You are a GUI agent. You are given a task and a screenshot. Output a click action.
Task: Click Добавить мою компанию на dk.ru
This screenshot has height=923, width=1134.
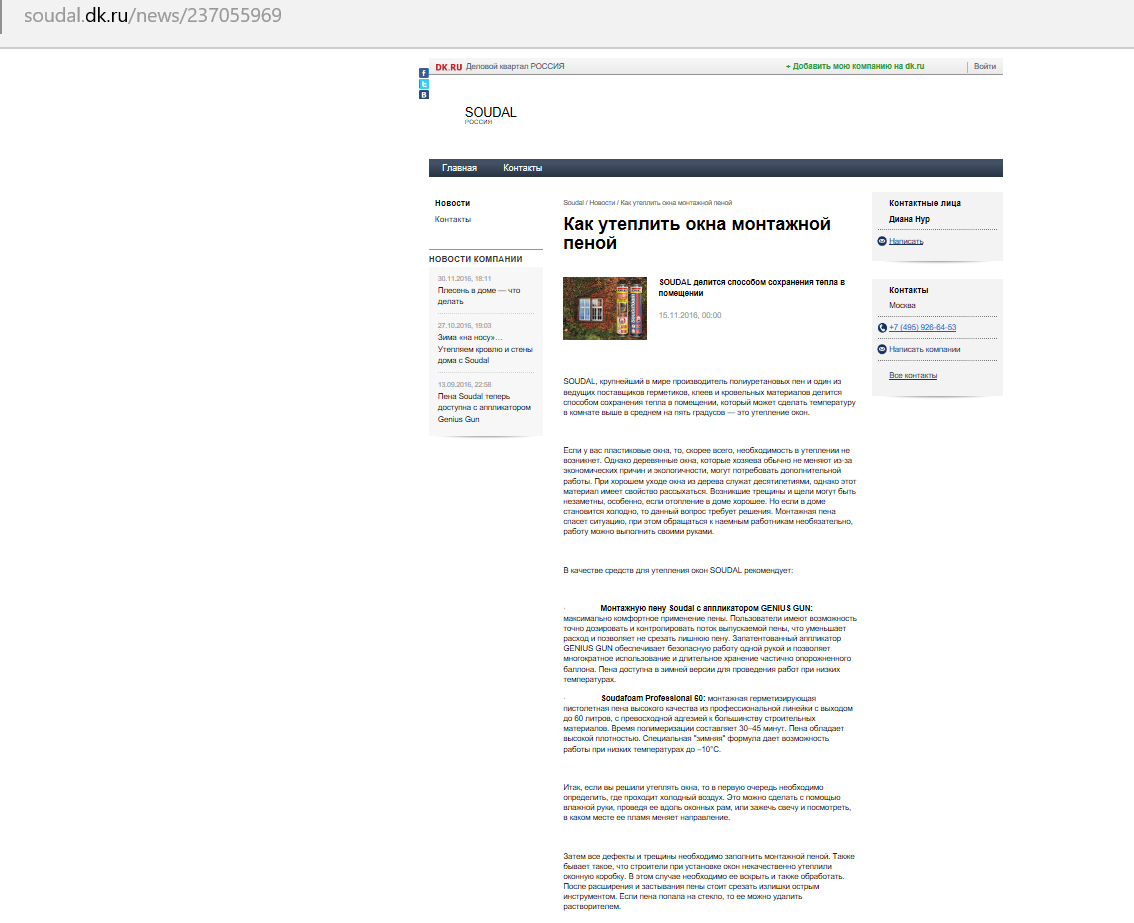tap(855, 67)
